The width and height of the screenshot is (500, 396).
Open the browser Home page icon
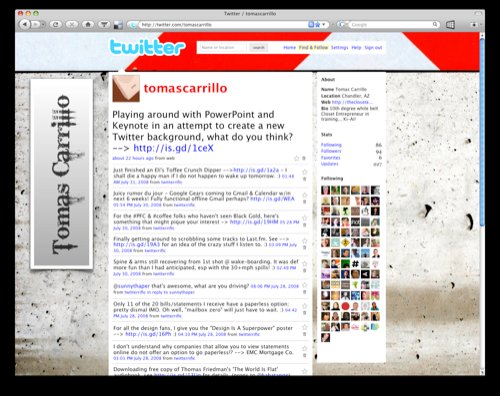(x=88, y=24)
